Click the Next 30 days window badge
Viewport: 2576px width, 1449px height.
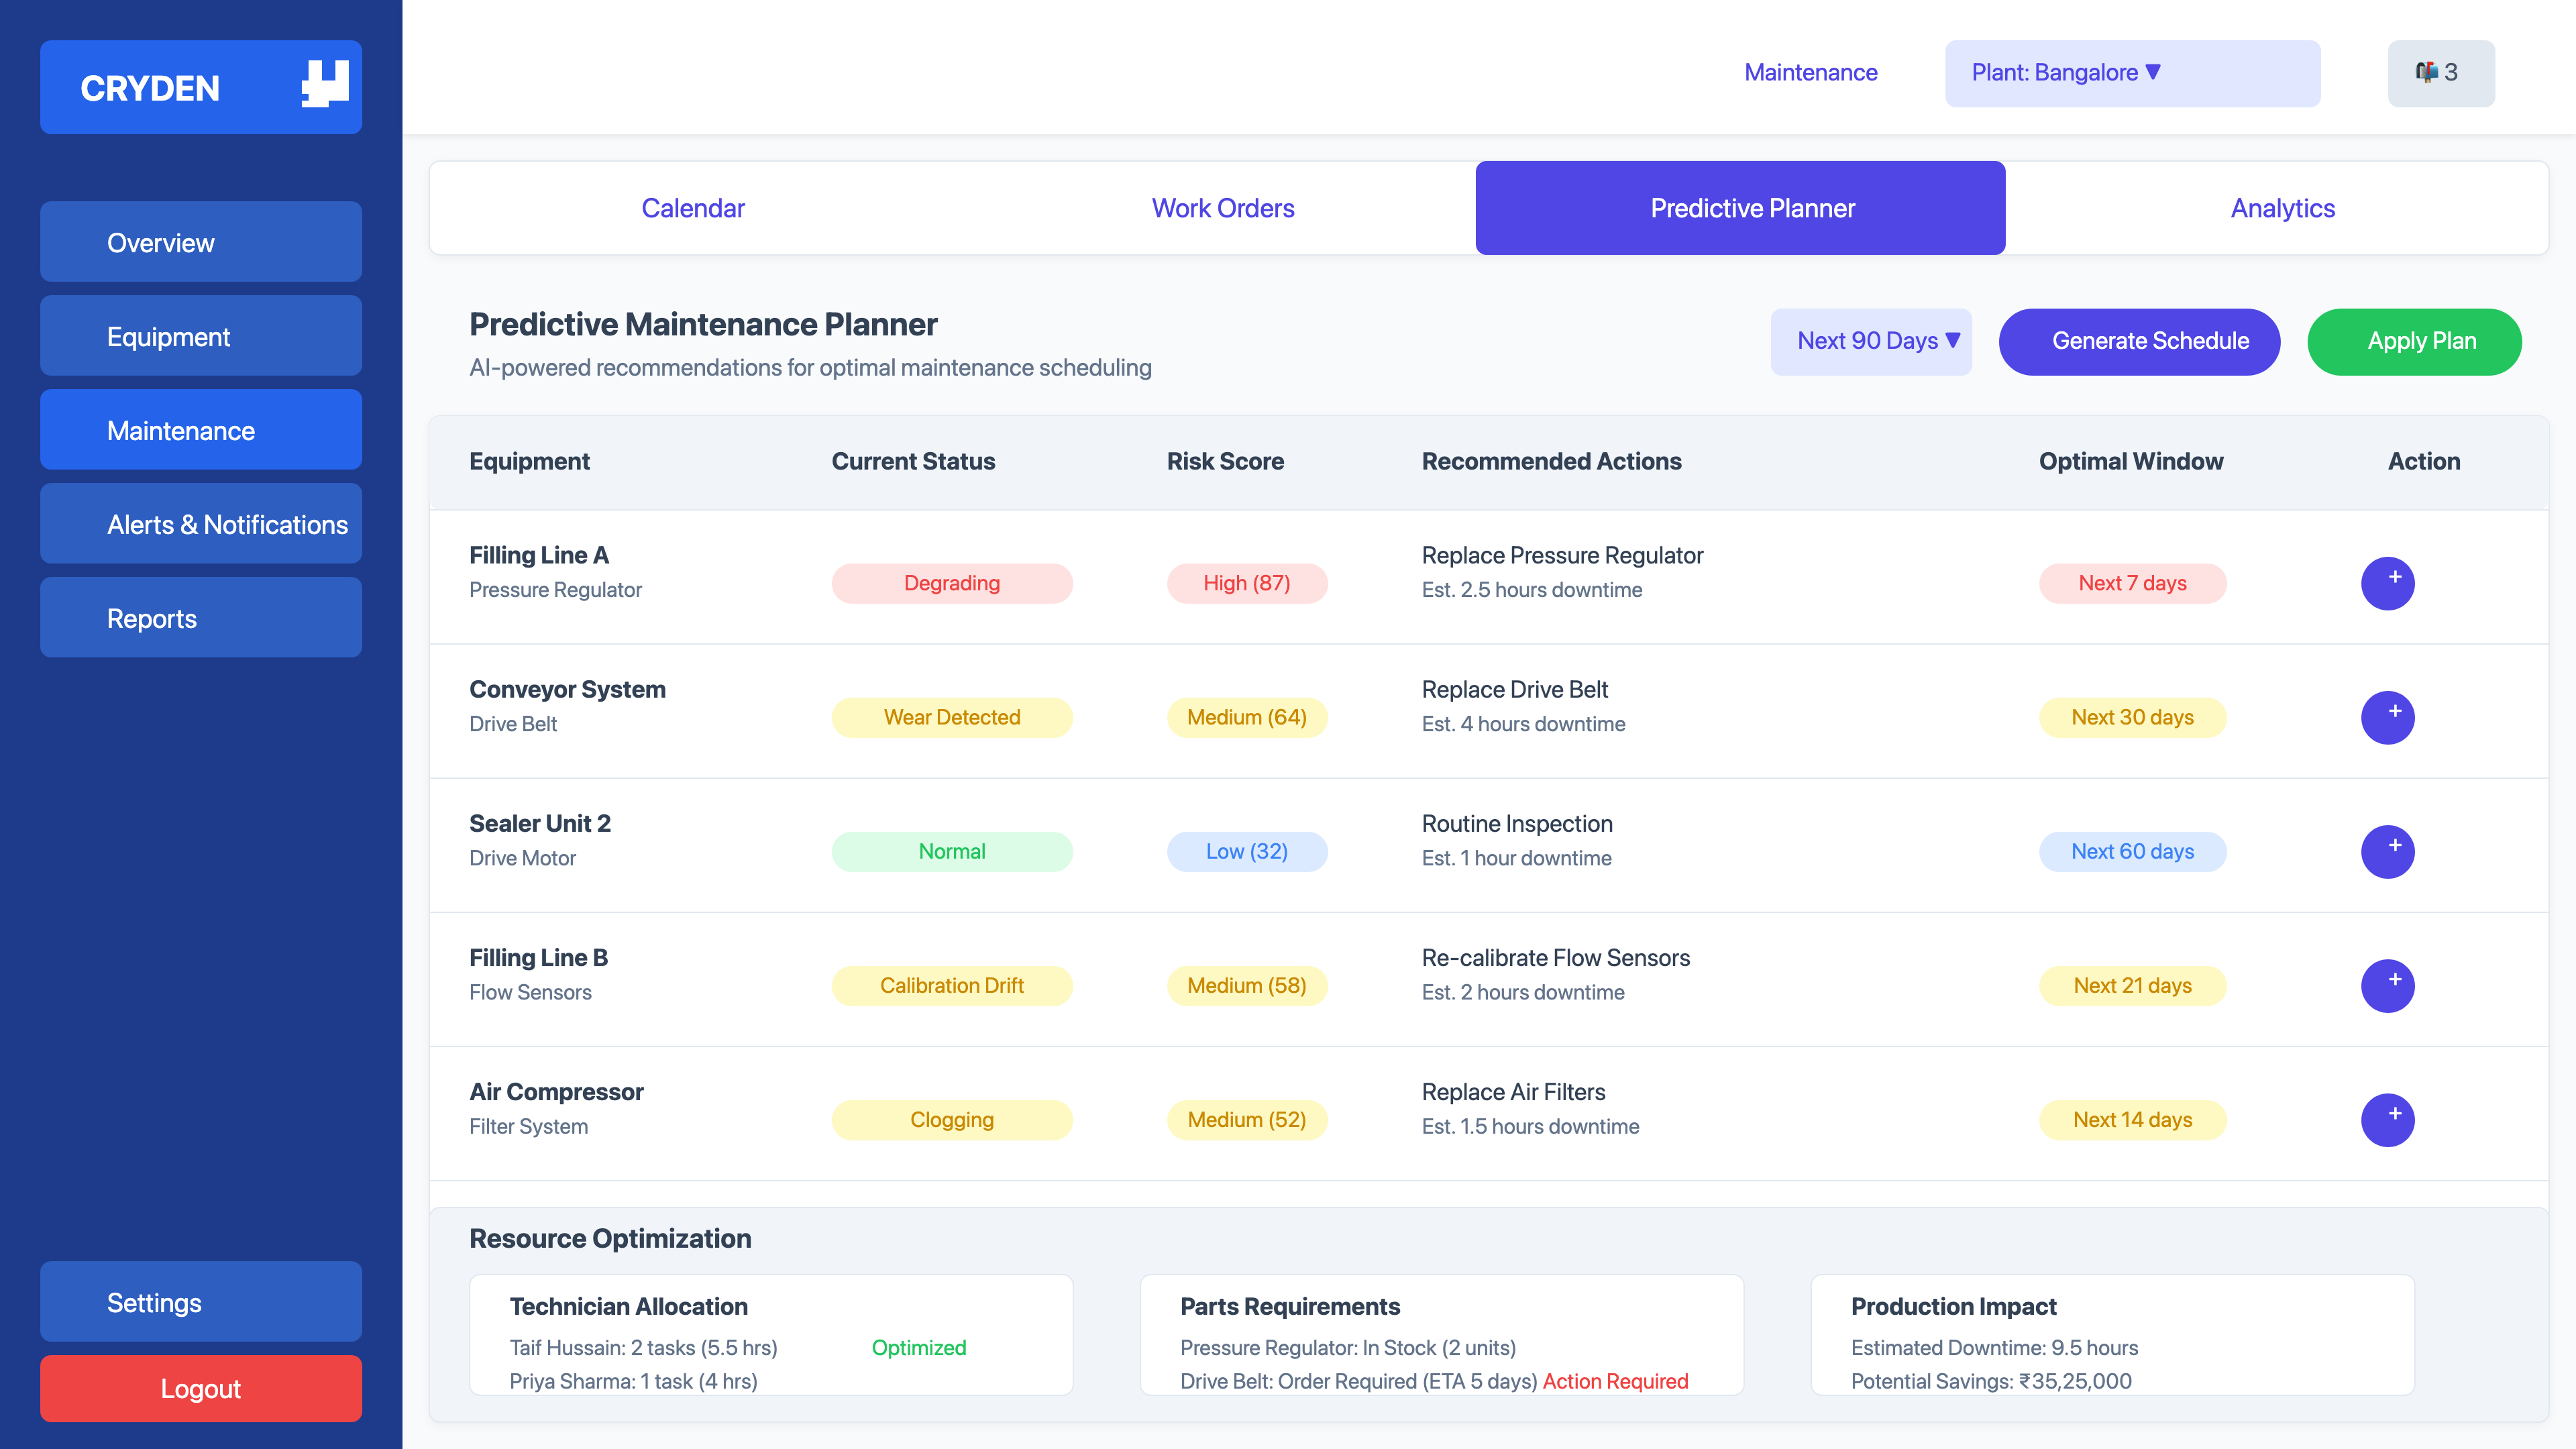point(2132,717)
